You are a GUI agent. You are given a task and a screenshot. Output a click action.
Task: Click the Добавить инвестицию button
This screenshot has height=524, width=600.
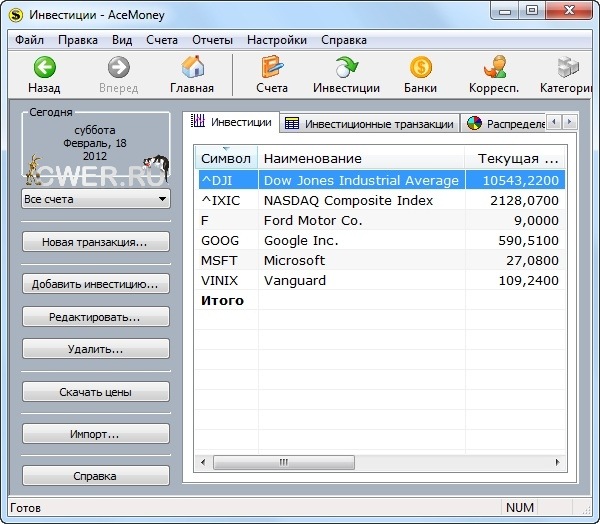point(95,284)
